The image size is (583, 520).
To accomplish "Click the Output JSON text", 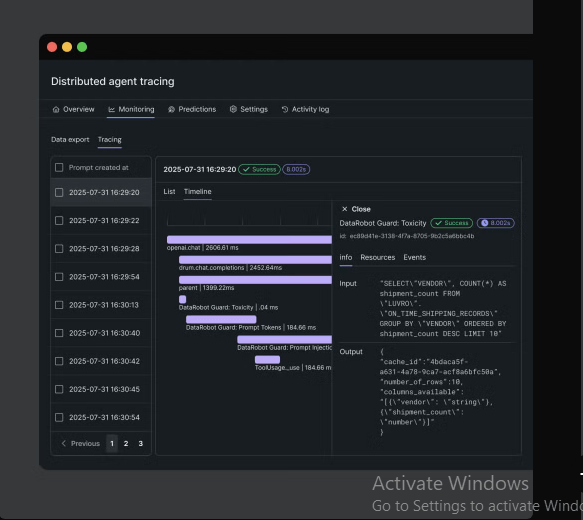I will (441, 392).
